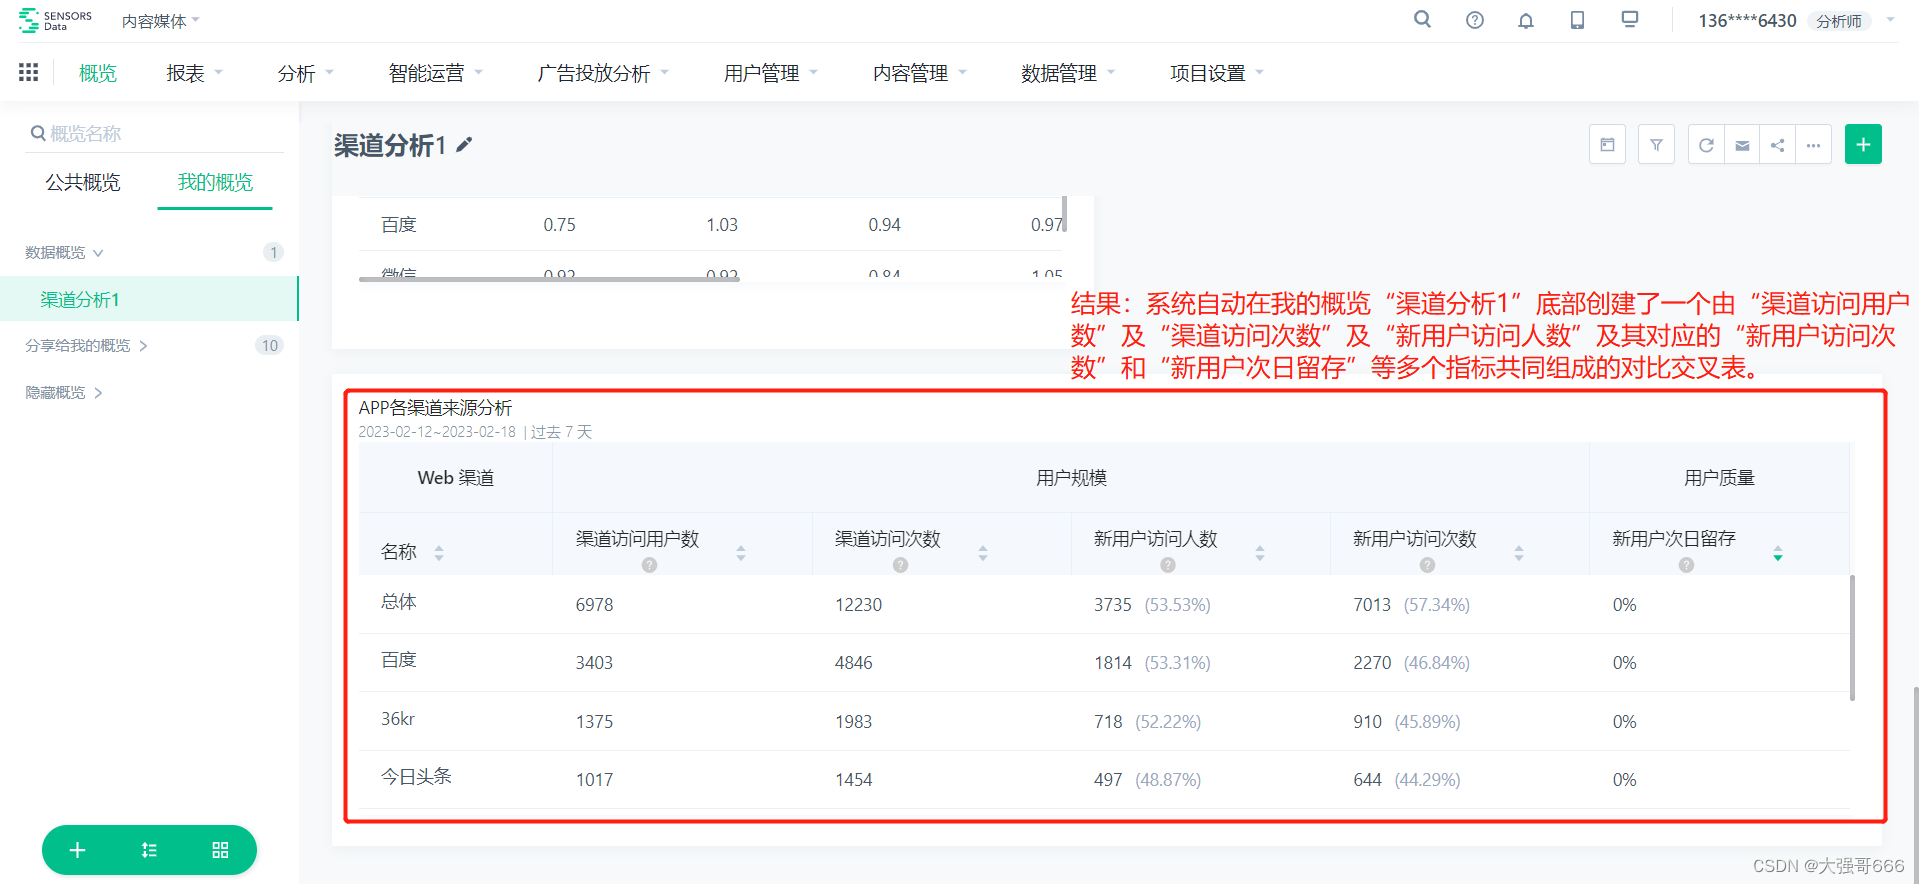Click plus in green bottom pill bar
Screen dimensions: 1919x884
point(77,850)
